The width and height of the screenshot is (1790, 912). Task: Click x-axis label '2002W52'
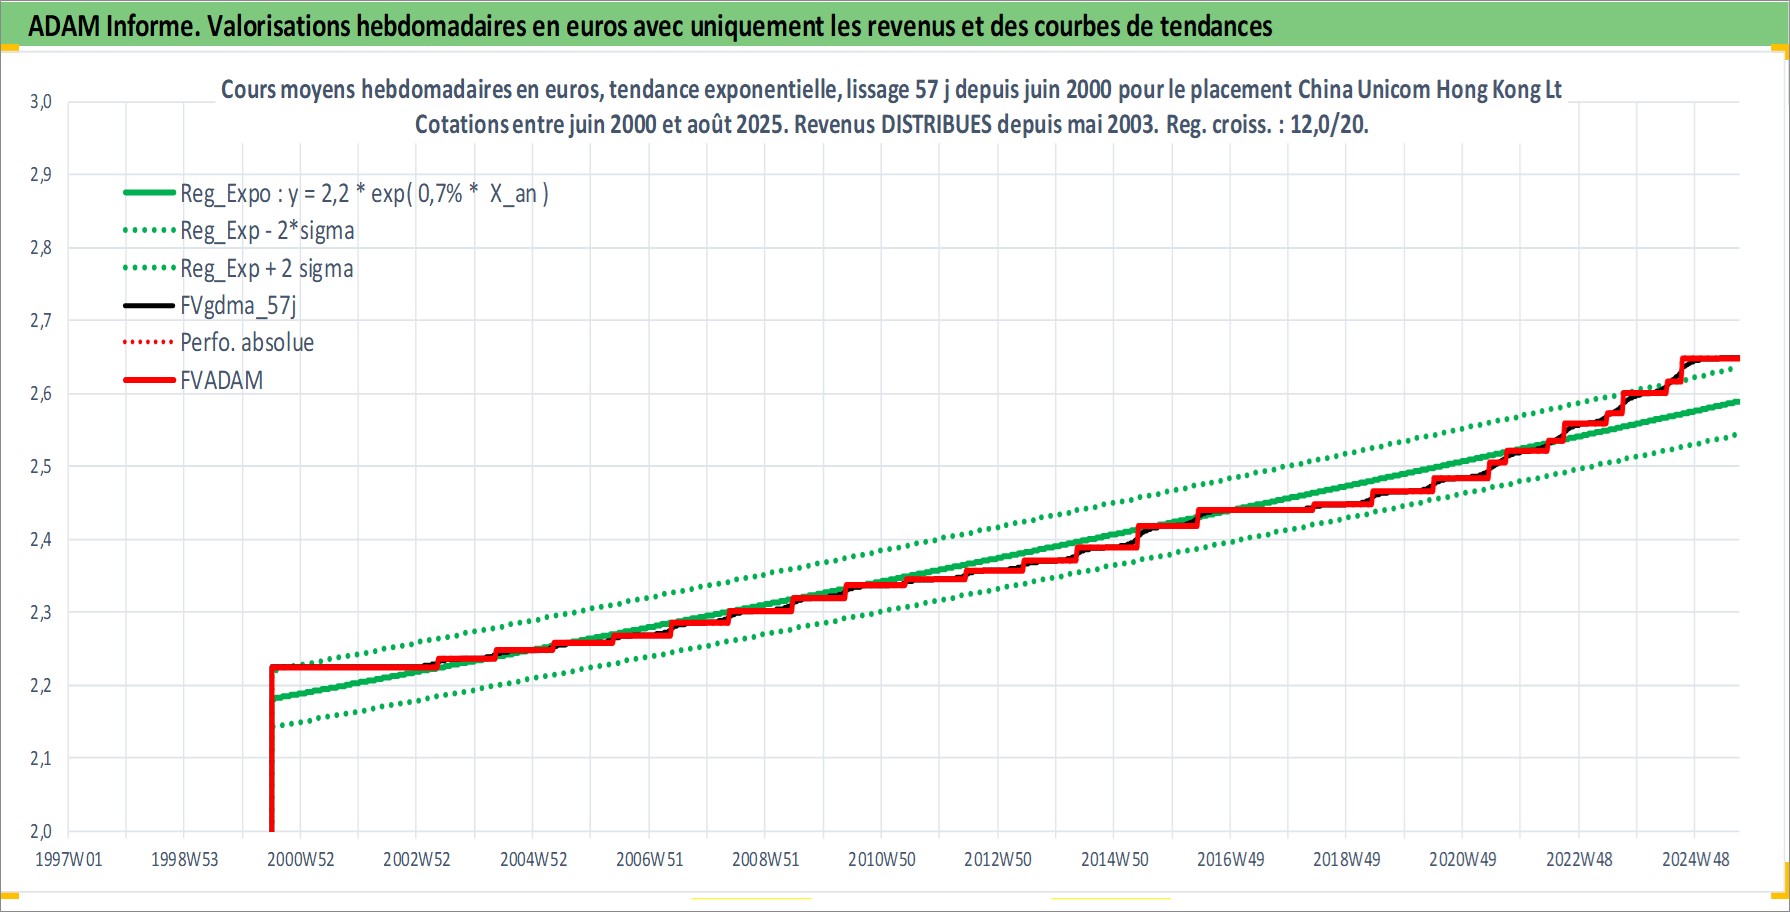tap(417, 860)
